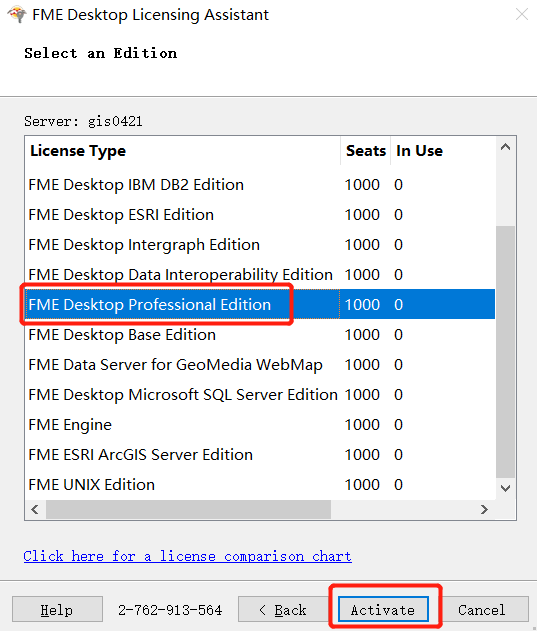Cancel the licensing assistant

[x=482, y=609]
